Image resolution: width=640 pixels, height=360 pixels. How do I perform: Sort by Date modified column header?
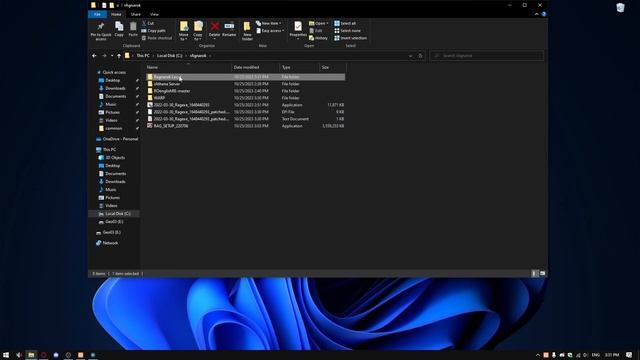tap(256, 67)
